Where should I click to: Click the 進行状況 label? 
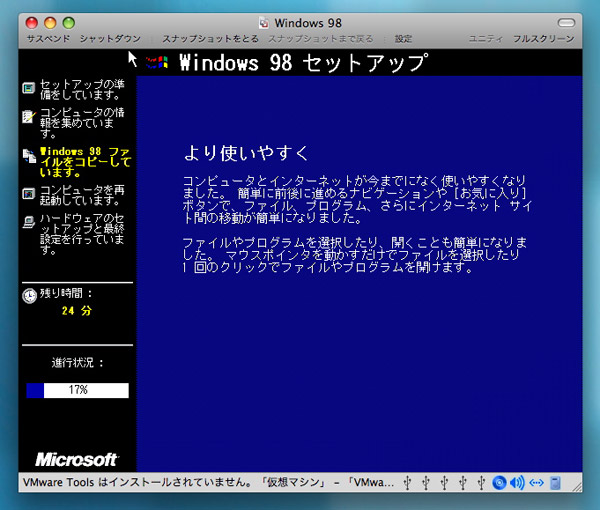point(77,362)
